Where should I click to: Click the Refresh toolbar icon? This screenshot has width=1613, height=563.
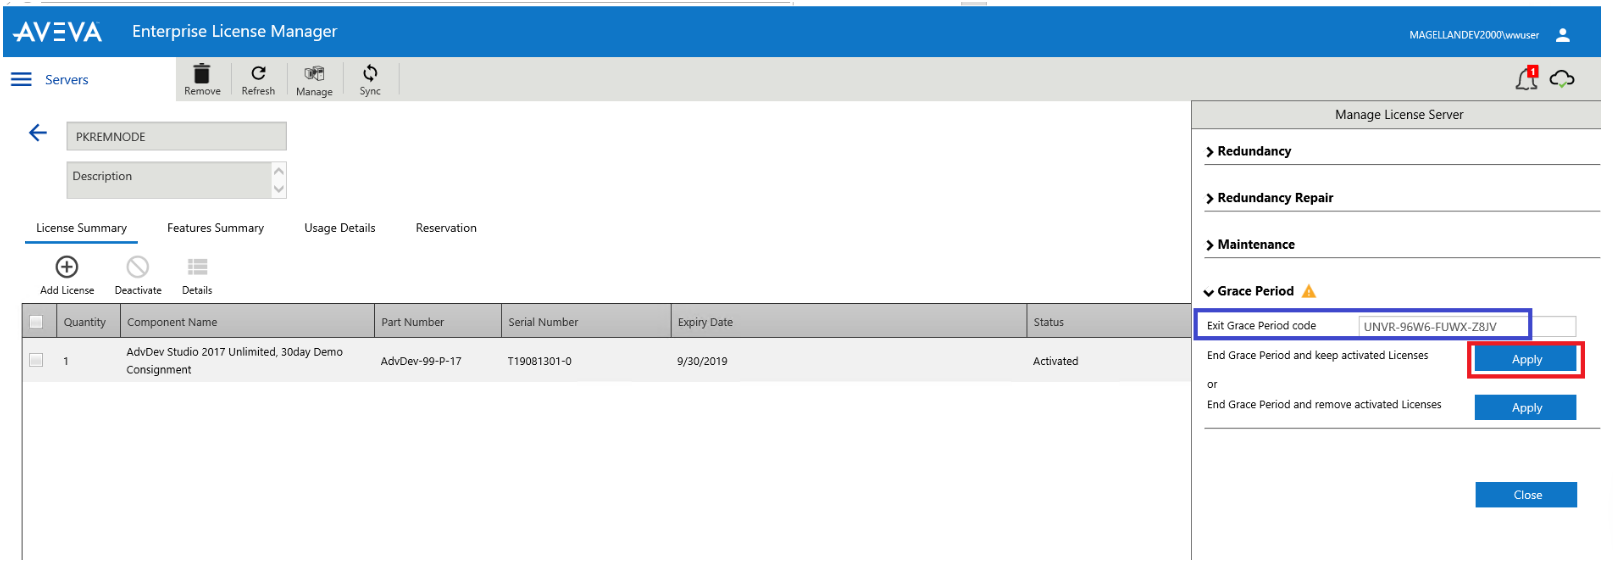pos(258,73)
